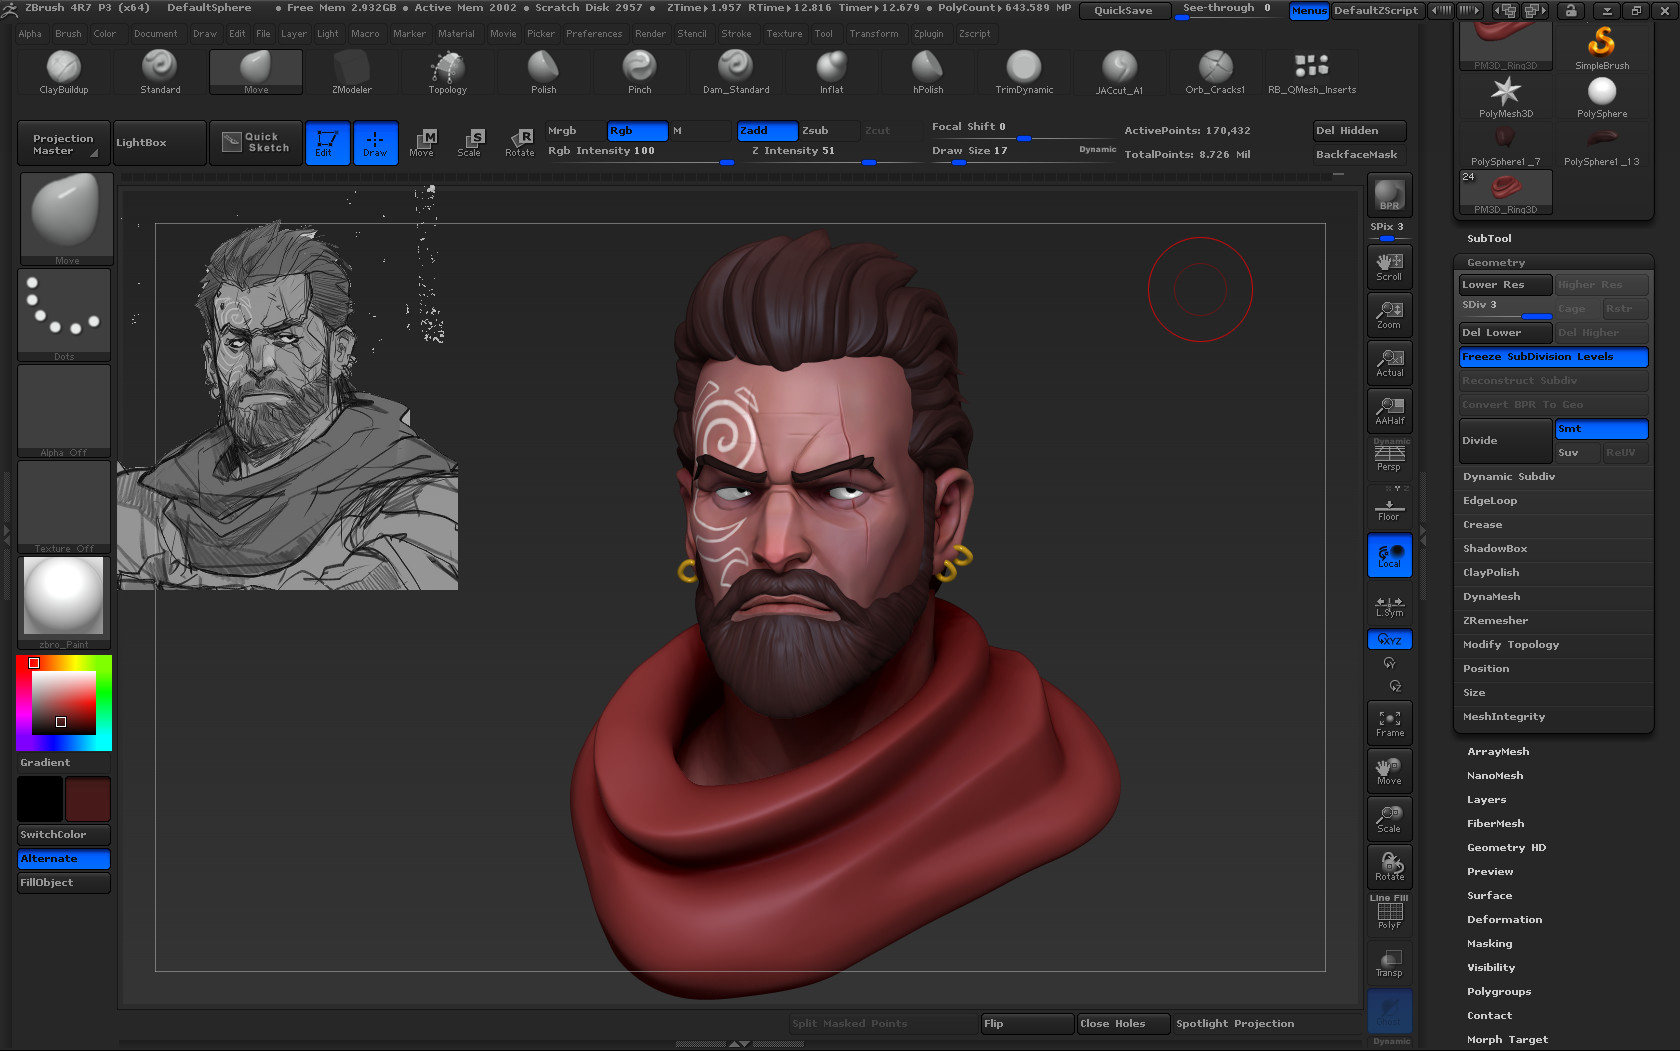The width and height of the screenshot is (1680, 1051).
Task: Select the Topology brush
Action: click(x=448, y=71)
